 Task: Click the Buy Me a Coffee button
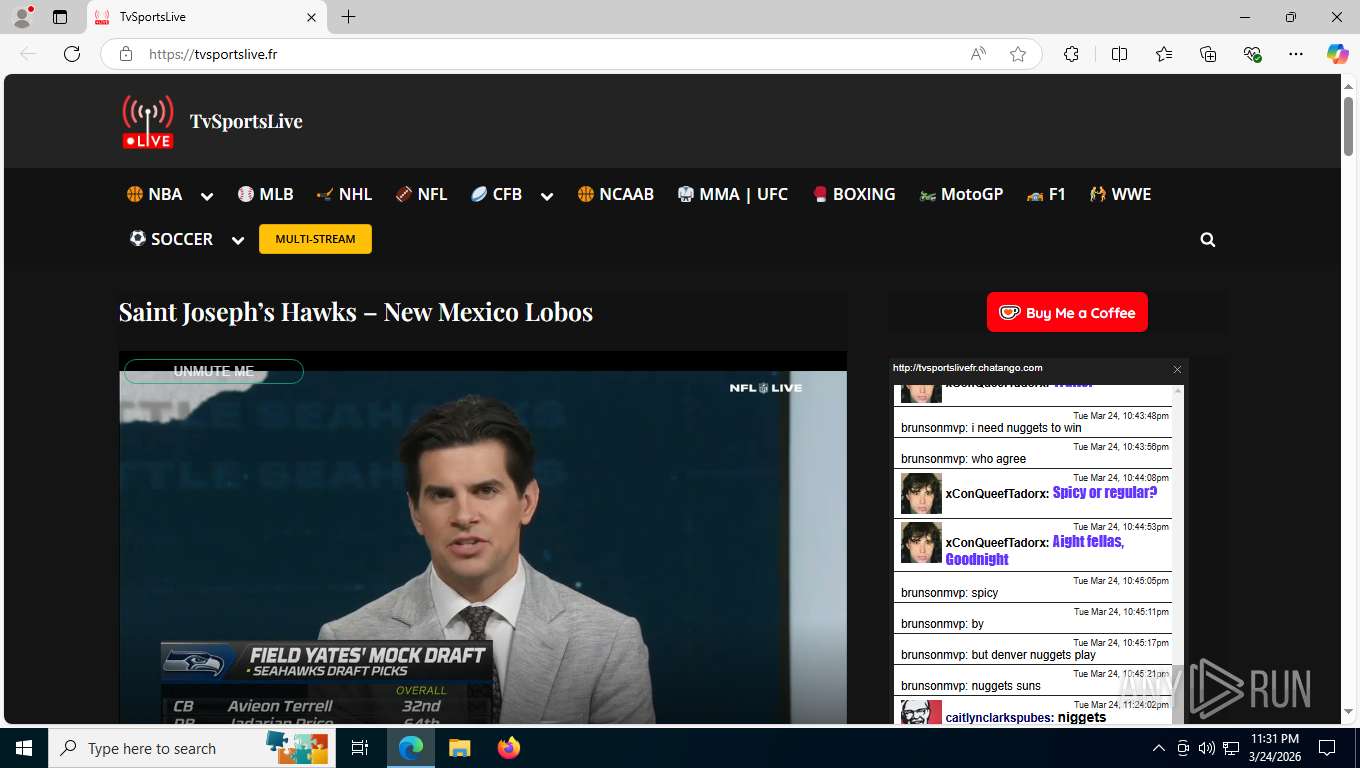1067,312
